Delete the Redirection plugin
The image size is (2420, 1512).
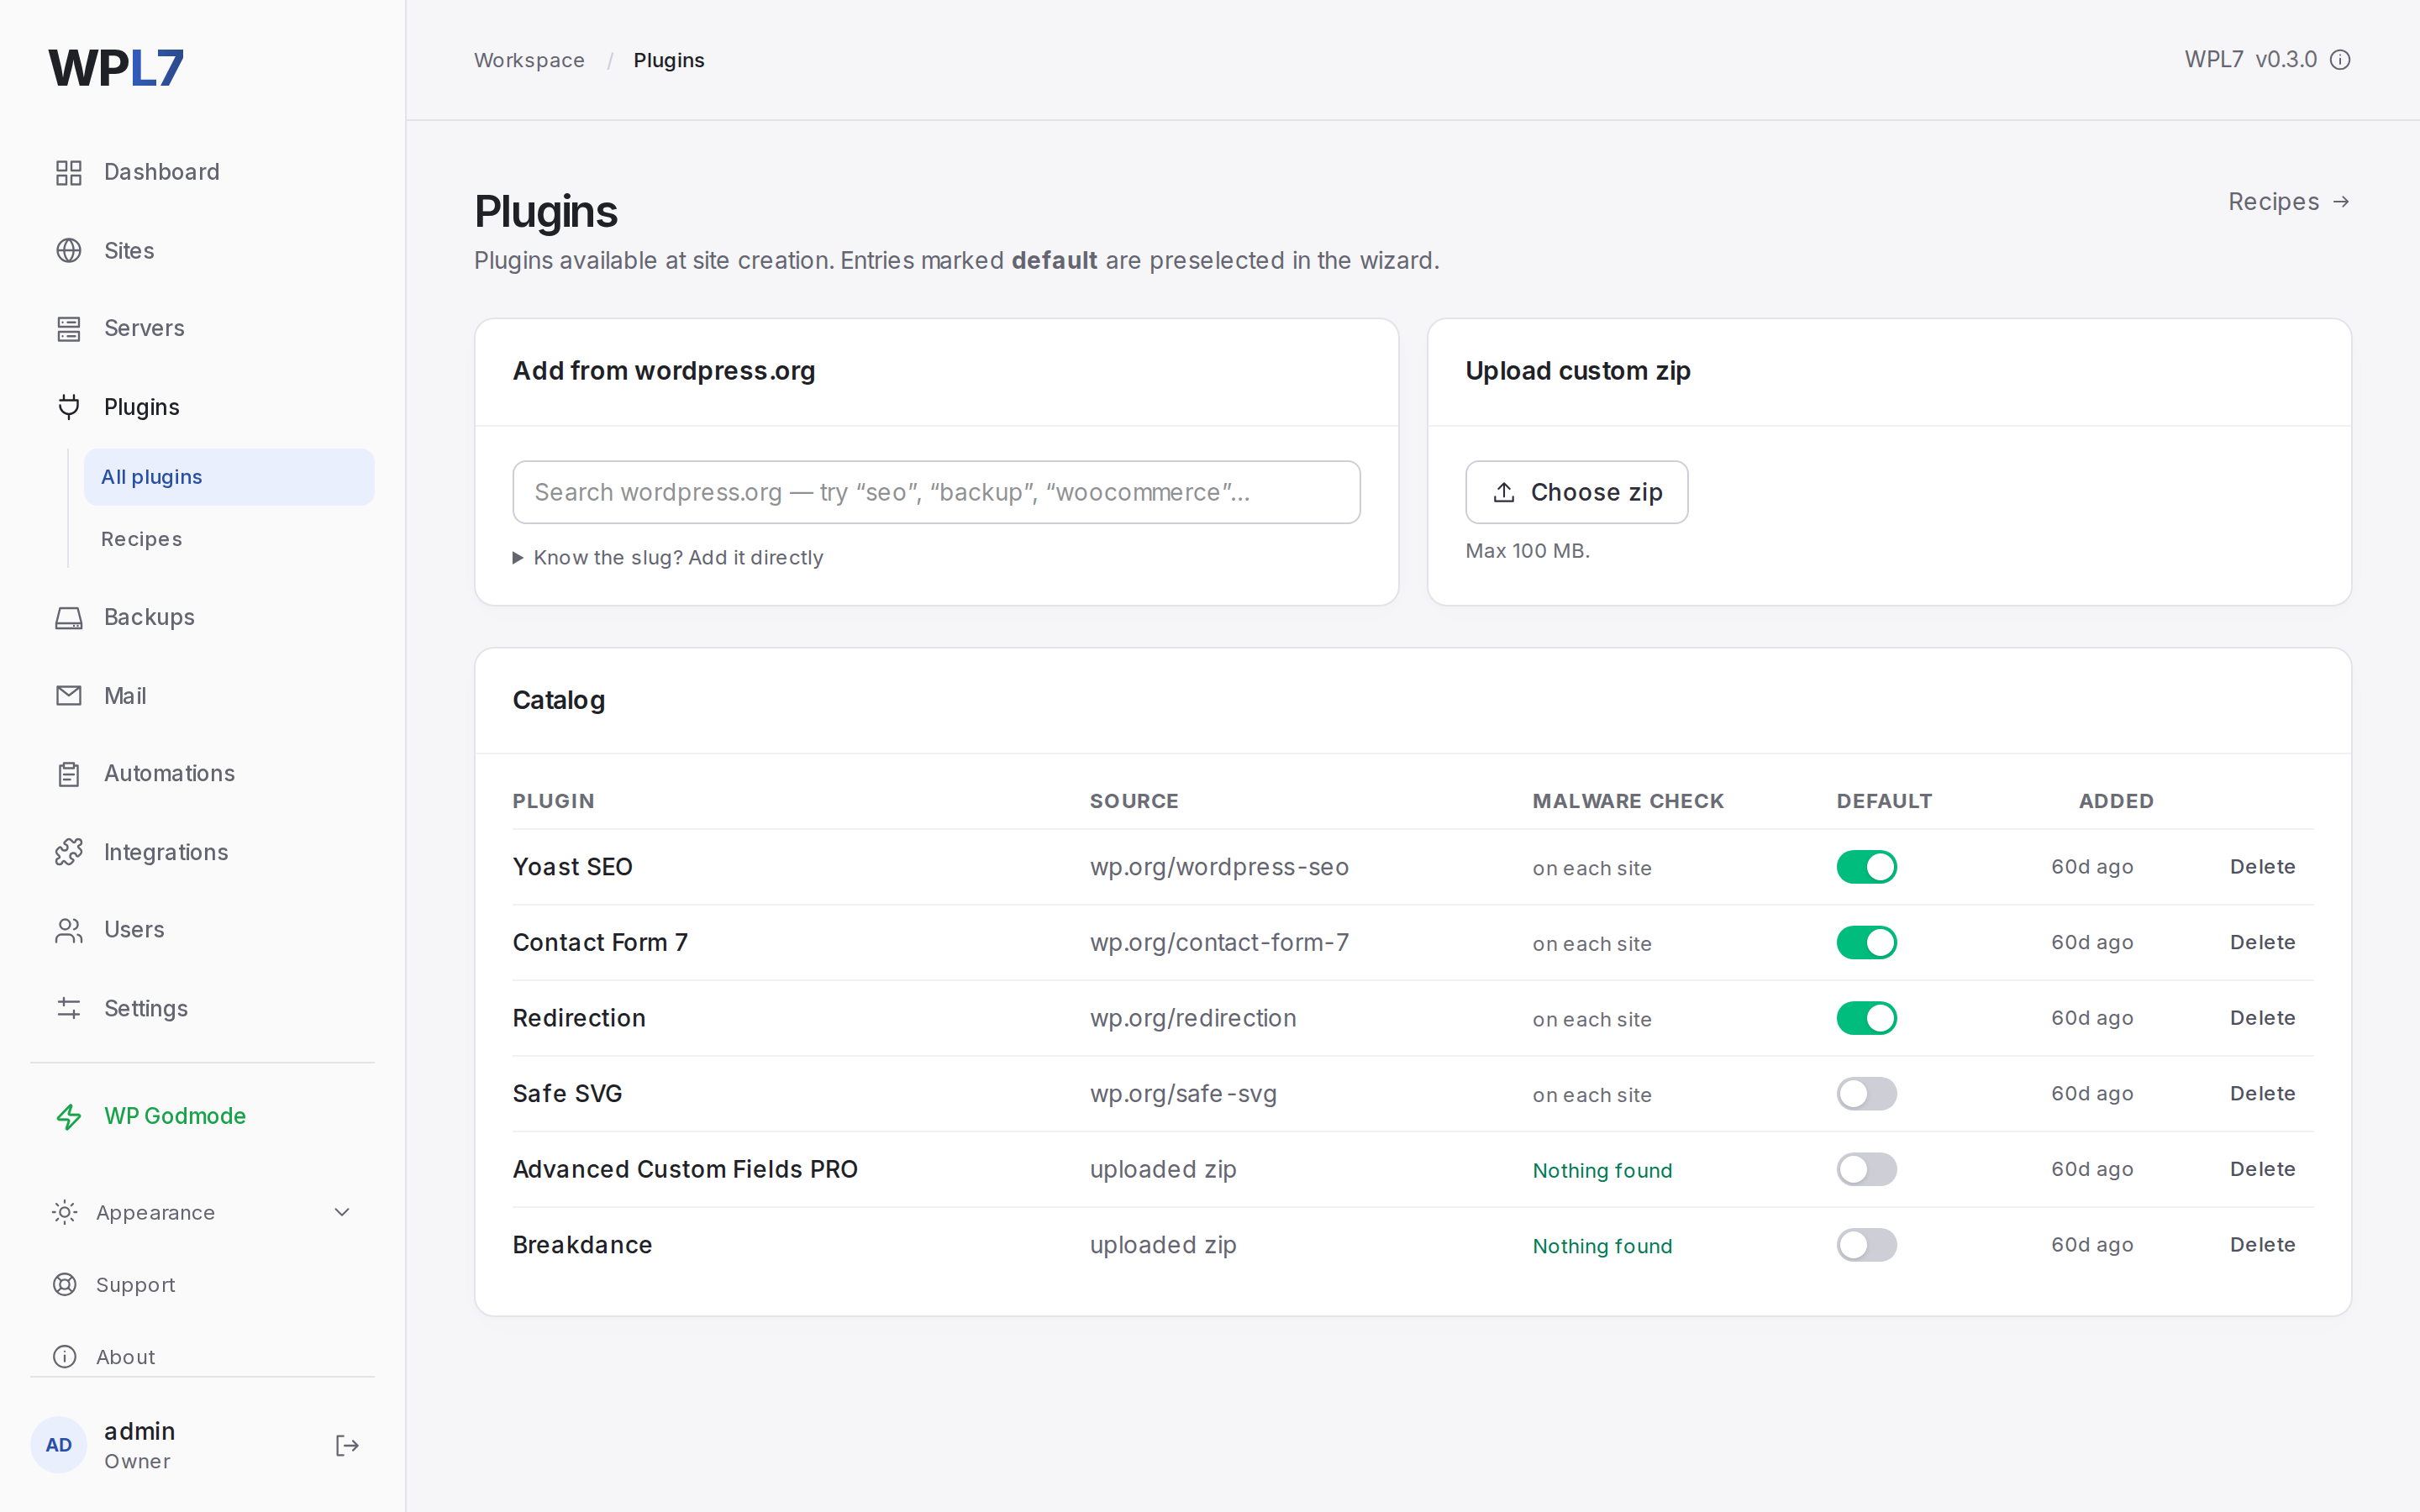[2262, 1018]
